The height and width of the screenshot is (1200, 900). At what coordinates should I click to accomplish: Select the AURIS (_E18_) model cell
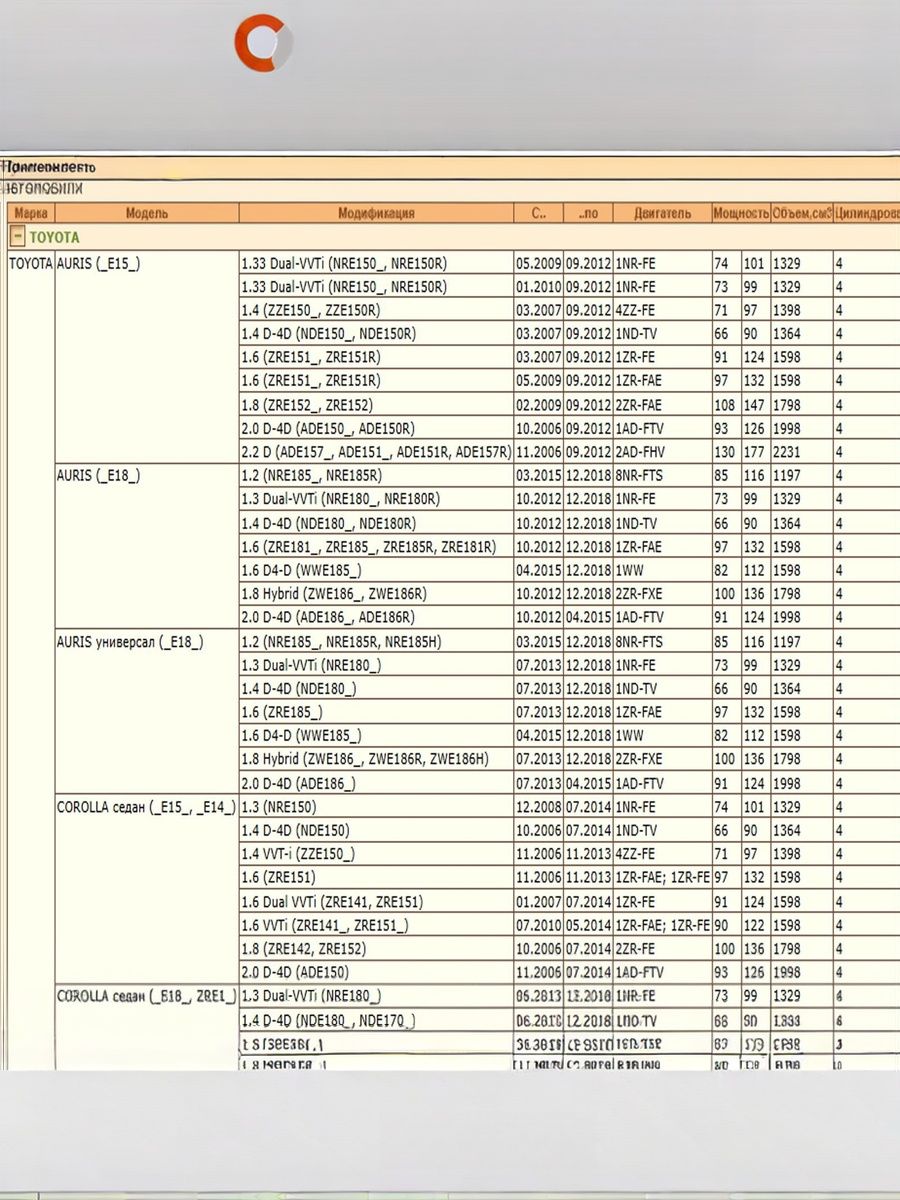98,476
